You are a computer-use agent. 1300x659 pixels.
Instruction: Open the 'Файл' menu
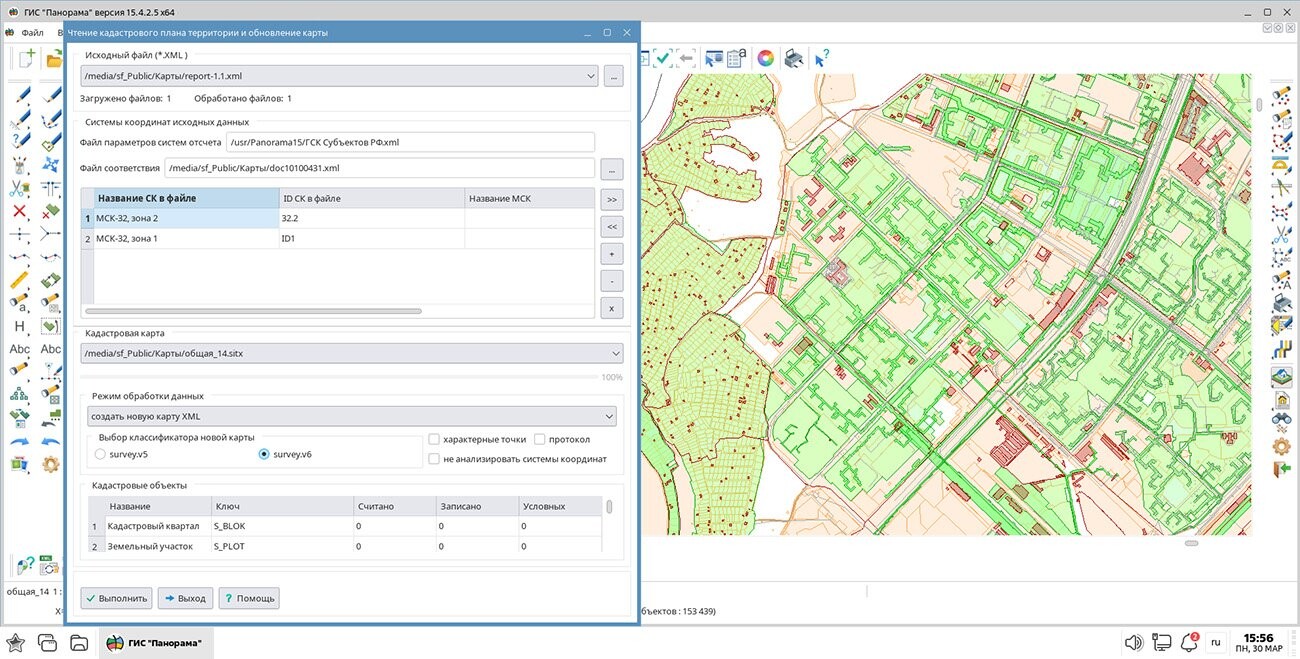pyautogui.click(x=32, y=33)
